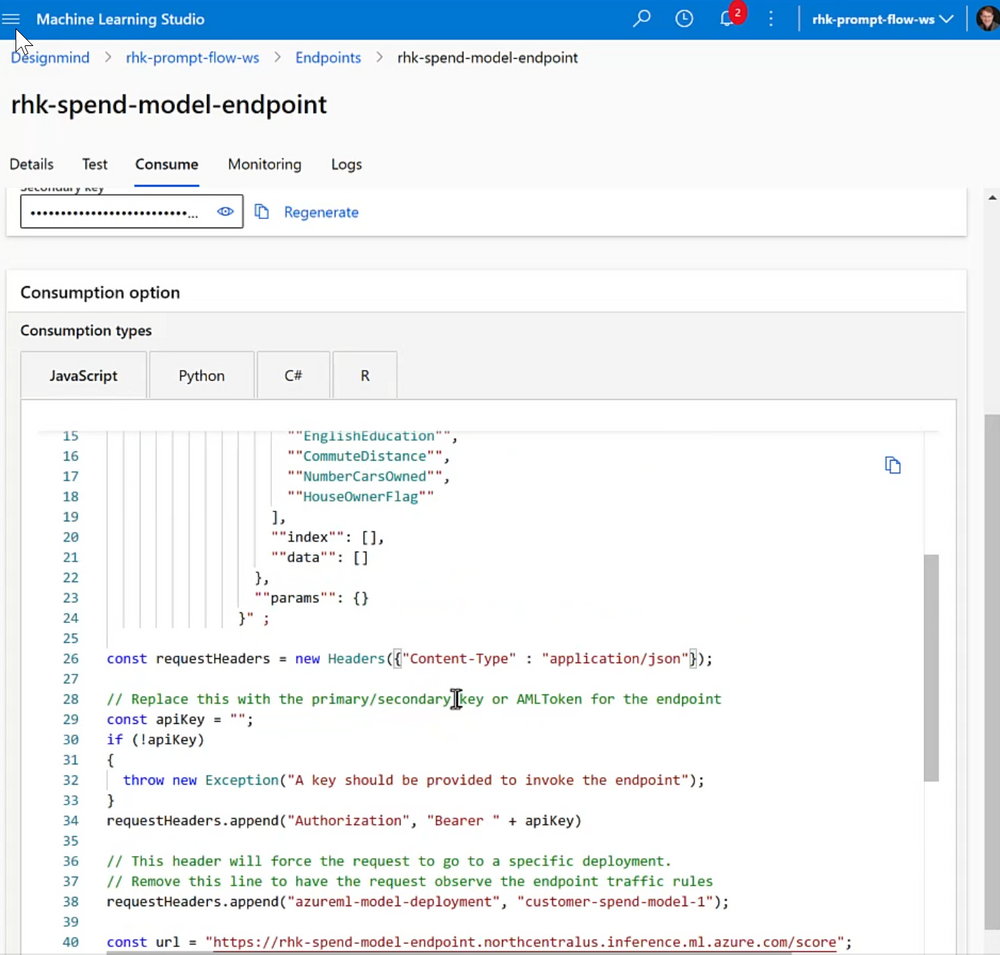The width and height of the screenshot is (1000, 955).
Task: Select the R consumption type
Action: coord(365,375)
